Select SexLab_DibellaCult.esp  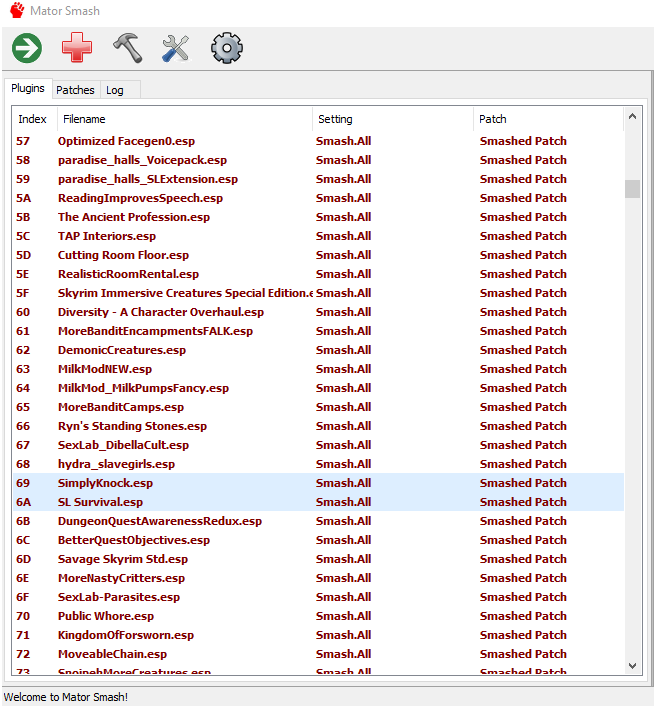318,445
